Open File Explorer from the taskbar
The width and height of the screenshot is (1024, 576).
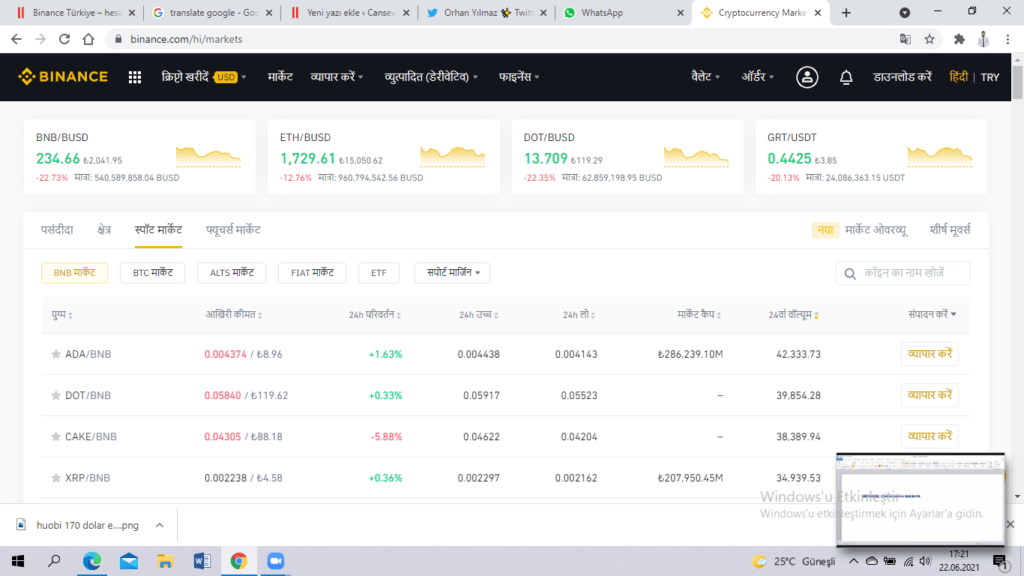(165, 561)
